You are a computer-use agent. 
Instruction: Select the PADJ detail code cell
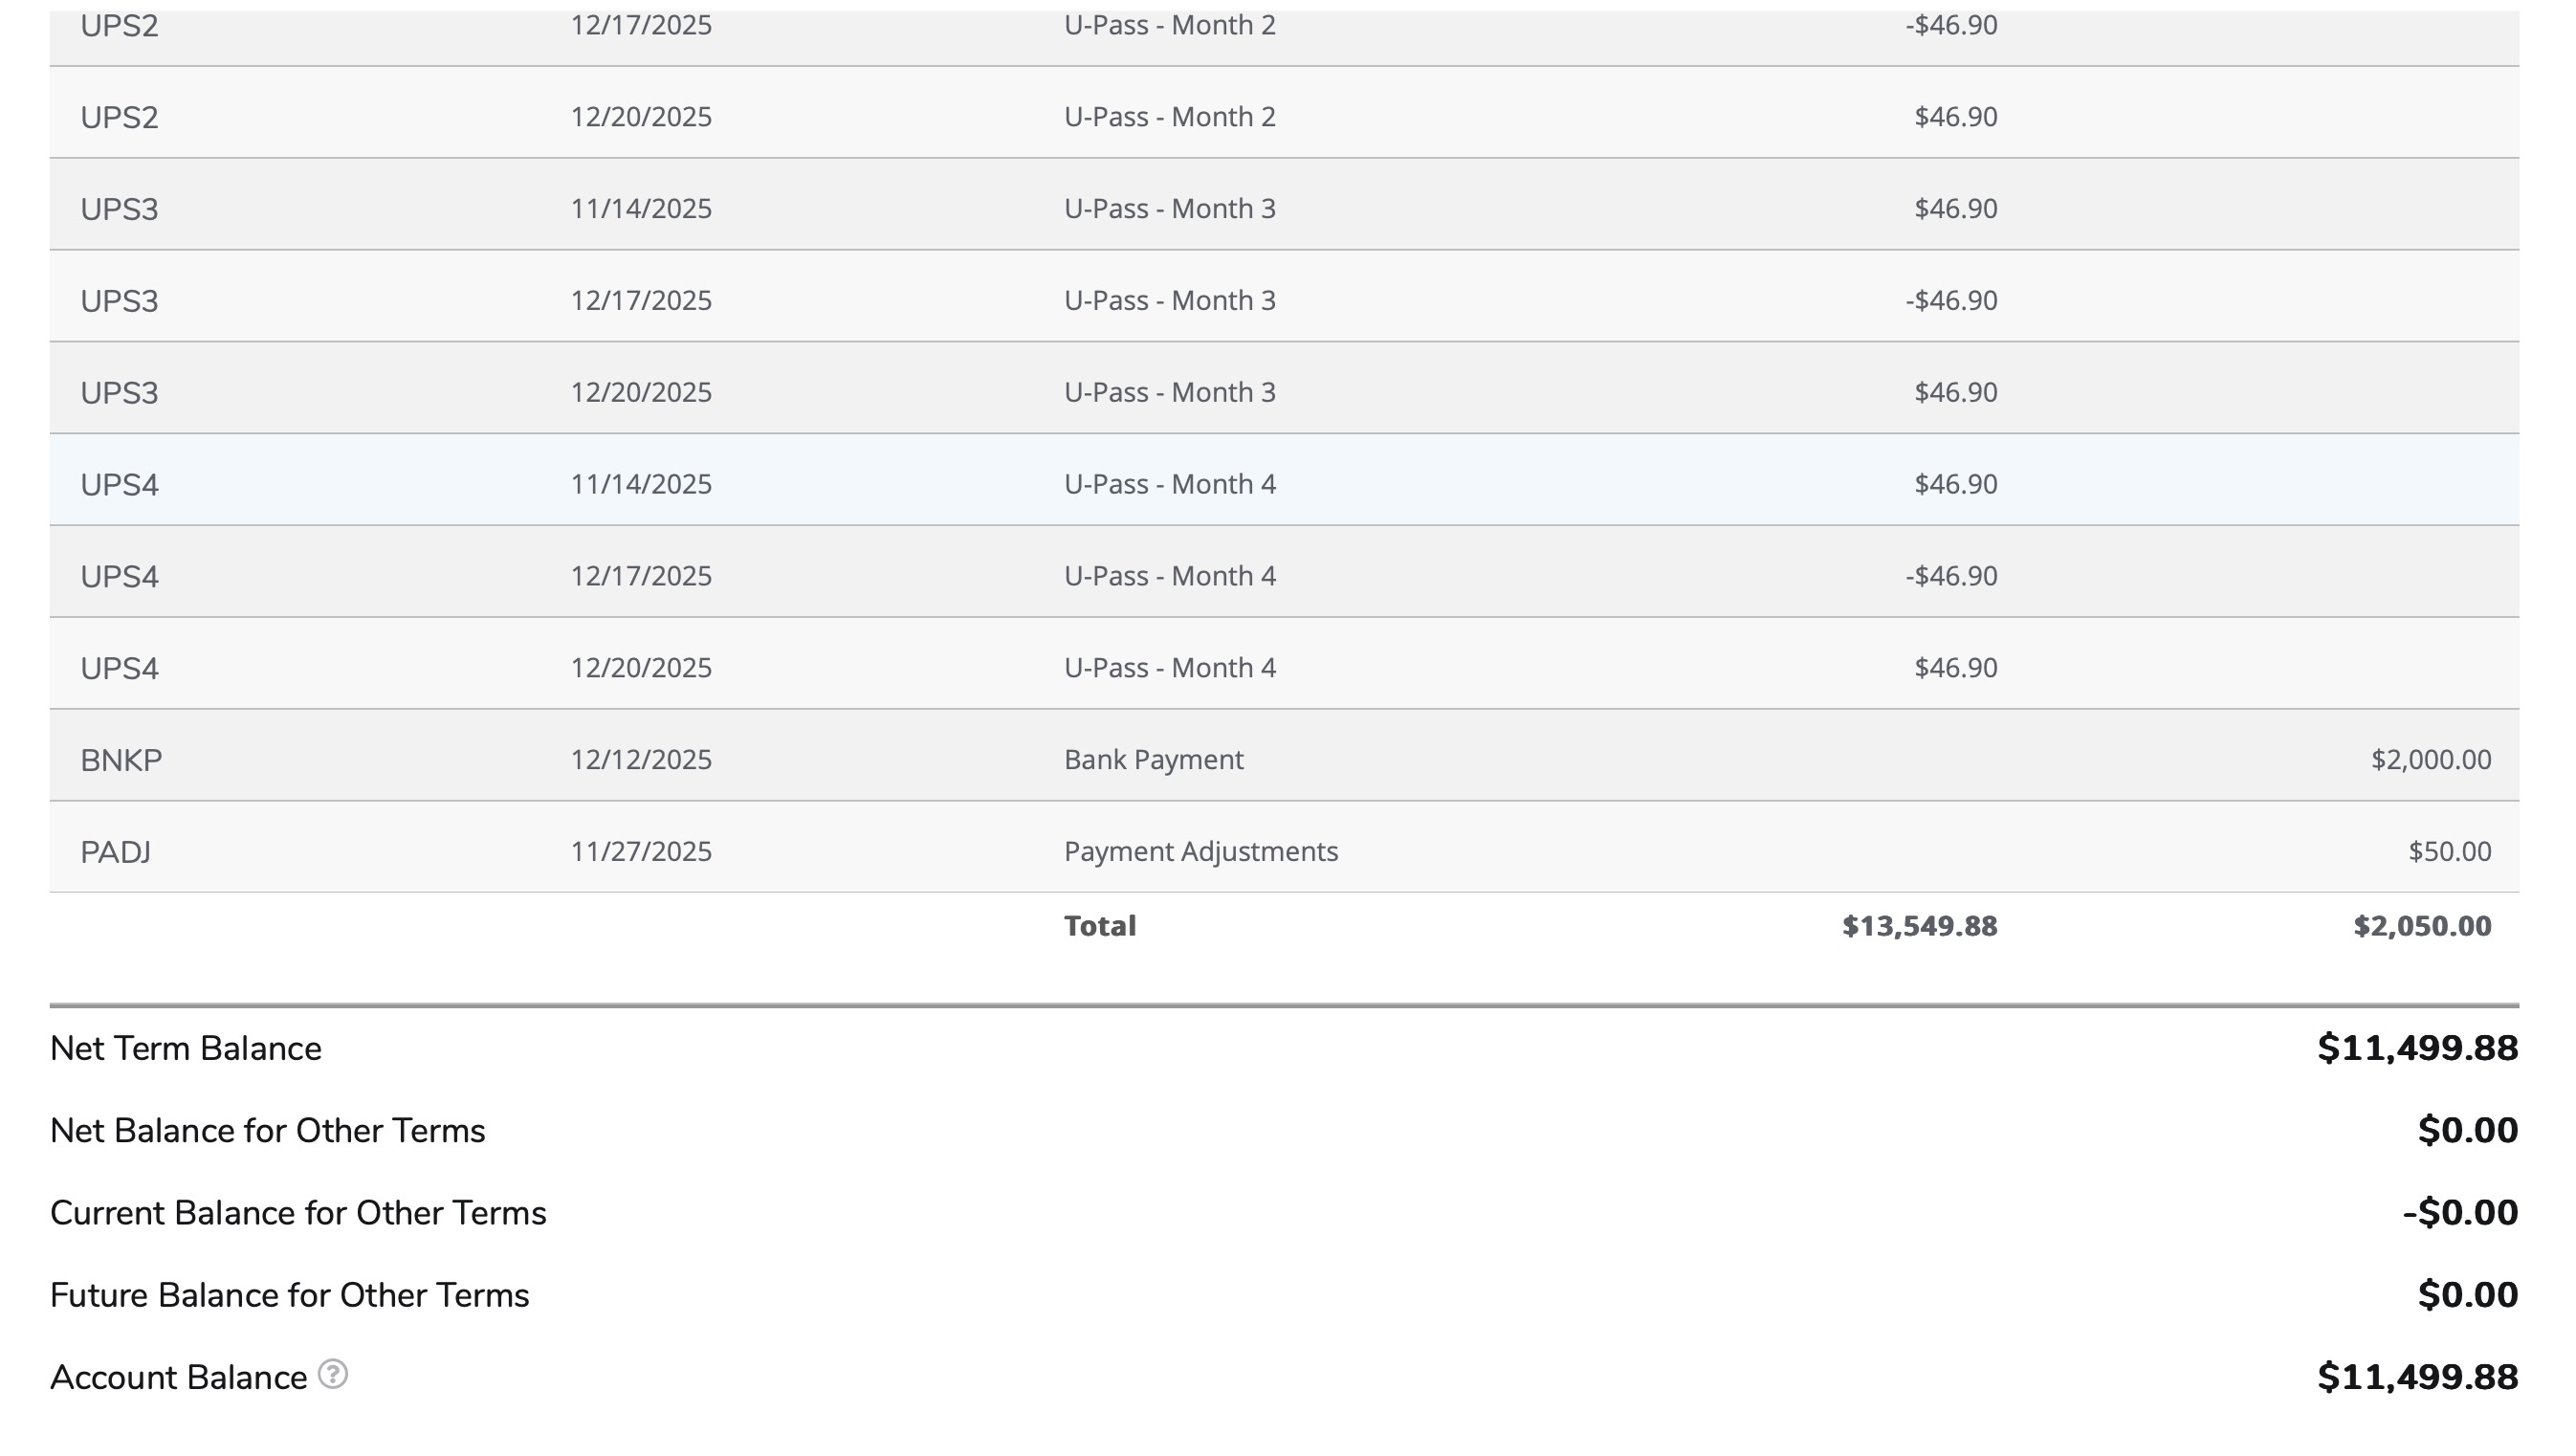point(116,852)
